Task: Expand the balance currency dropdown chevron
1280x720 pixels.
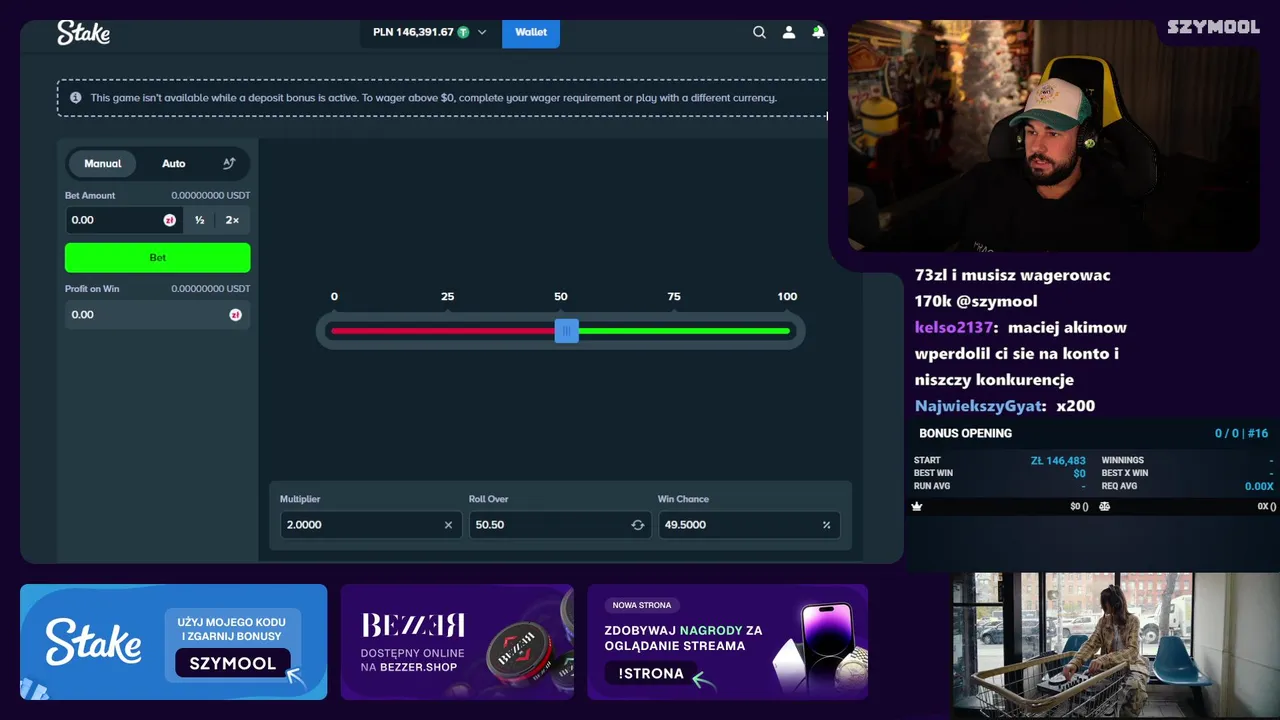Action: click(482, 32)
